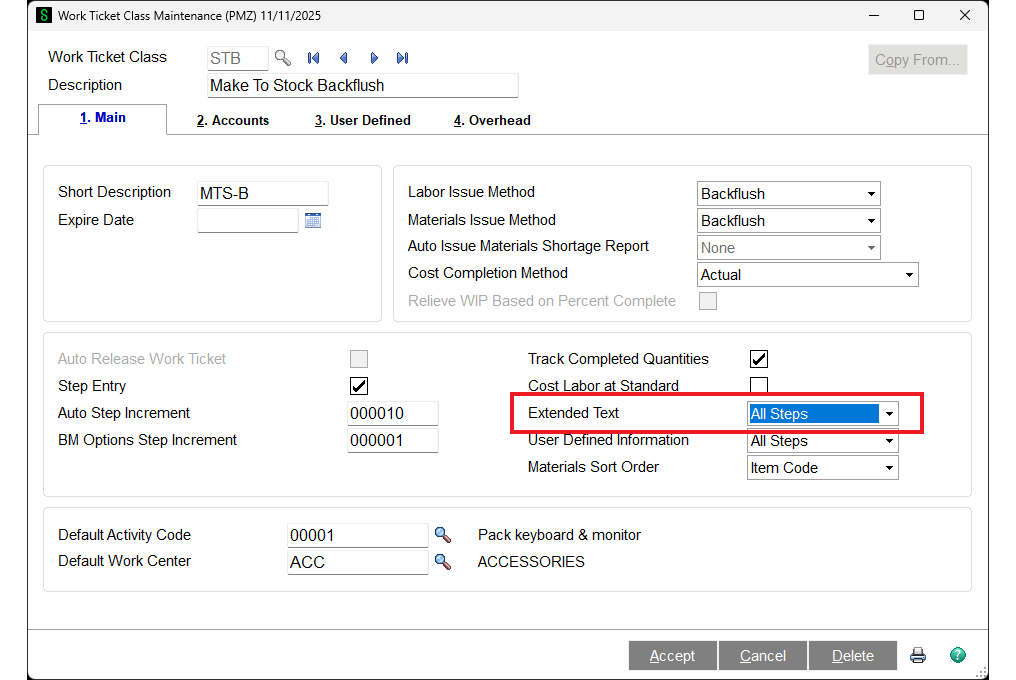
Task: Open the Cost Completion Method dropdown
Action: tap(908, 275)
